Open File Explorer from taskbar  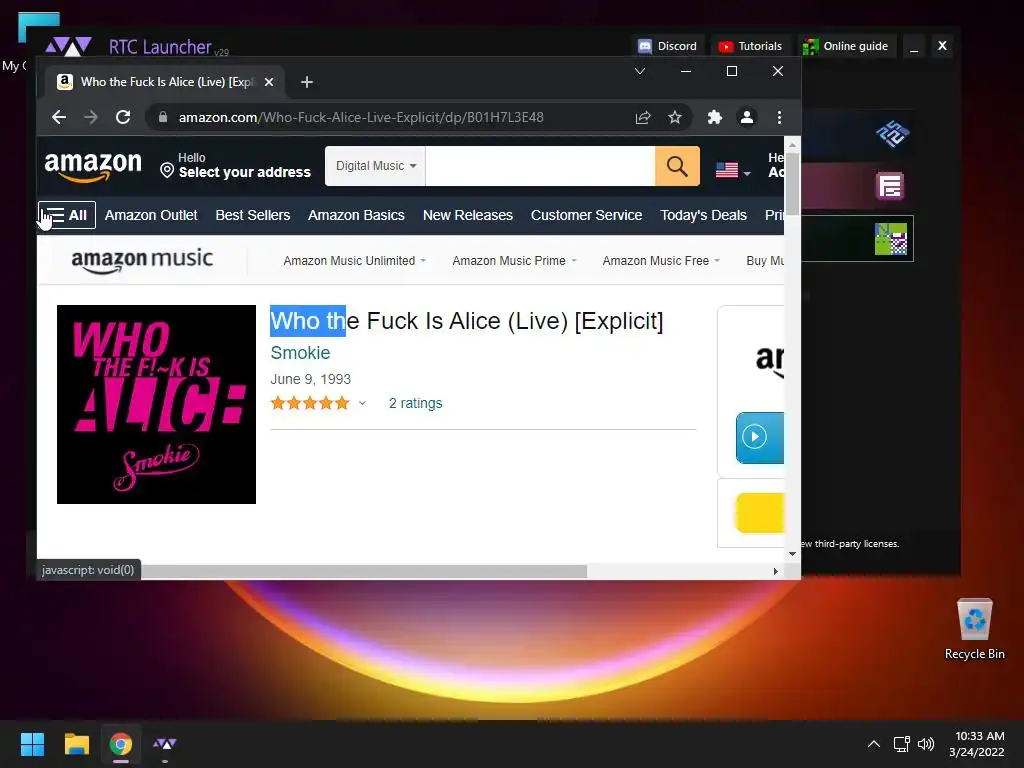[76, 744]
